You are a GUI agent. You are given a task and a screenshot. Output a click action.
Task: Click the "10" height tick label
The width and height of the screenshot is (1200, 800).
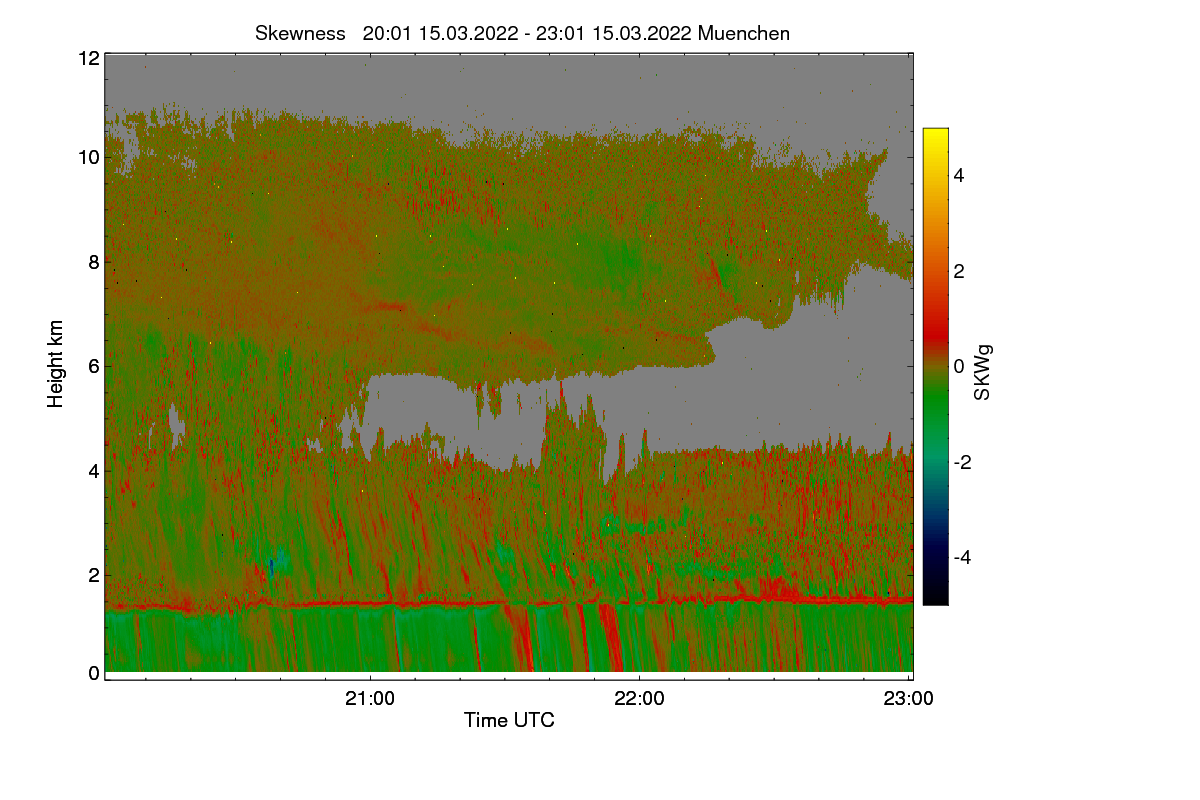click(x=88, y=157)
